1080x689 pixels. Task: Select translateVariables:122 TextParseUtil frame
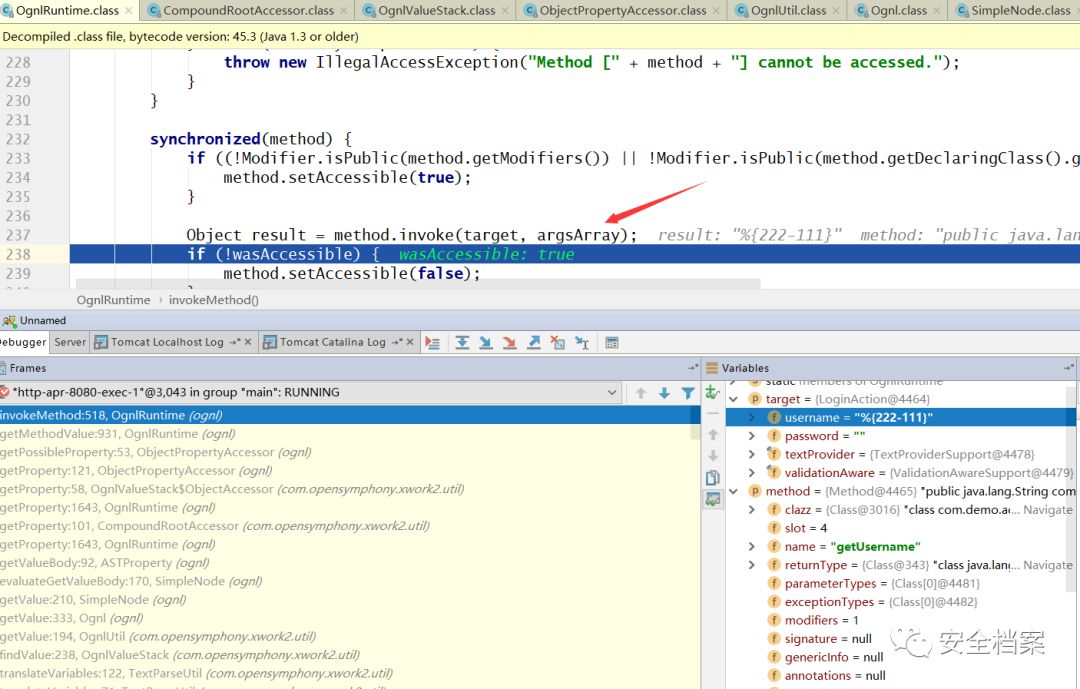(349, 673)
